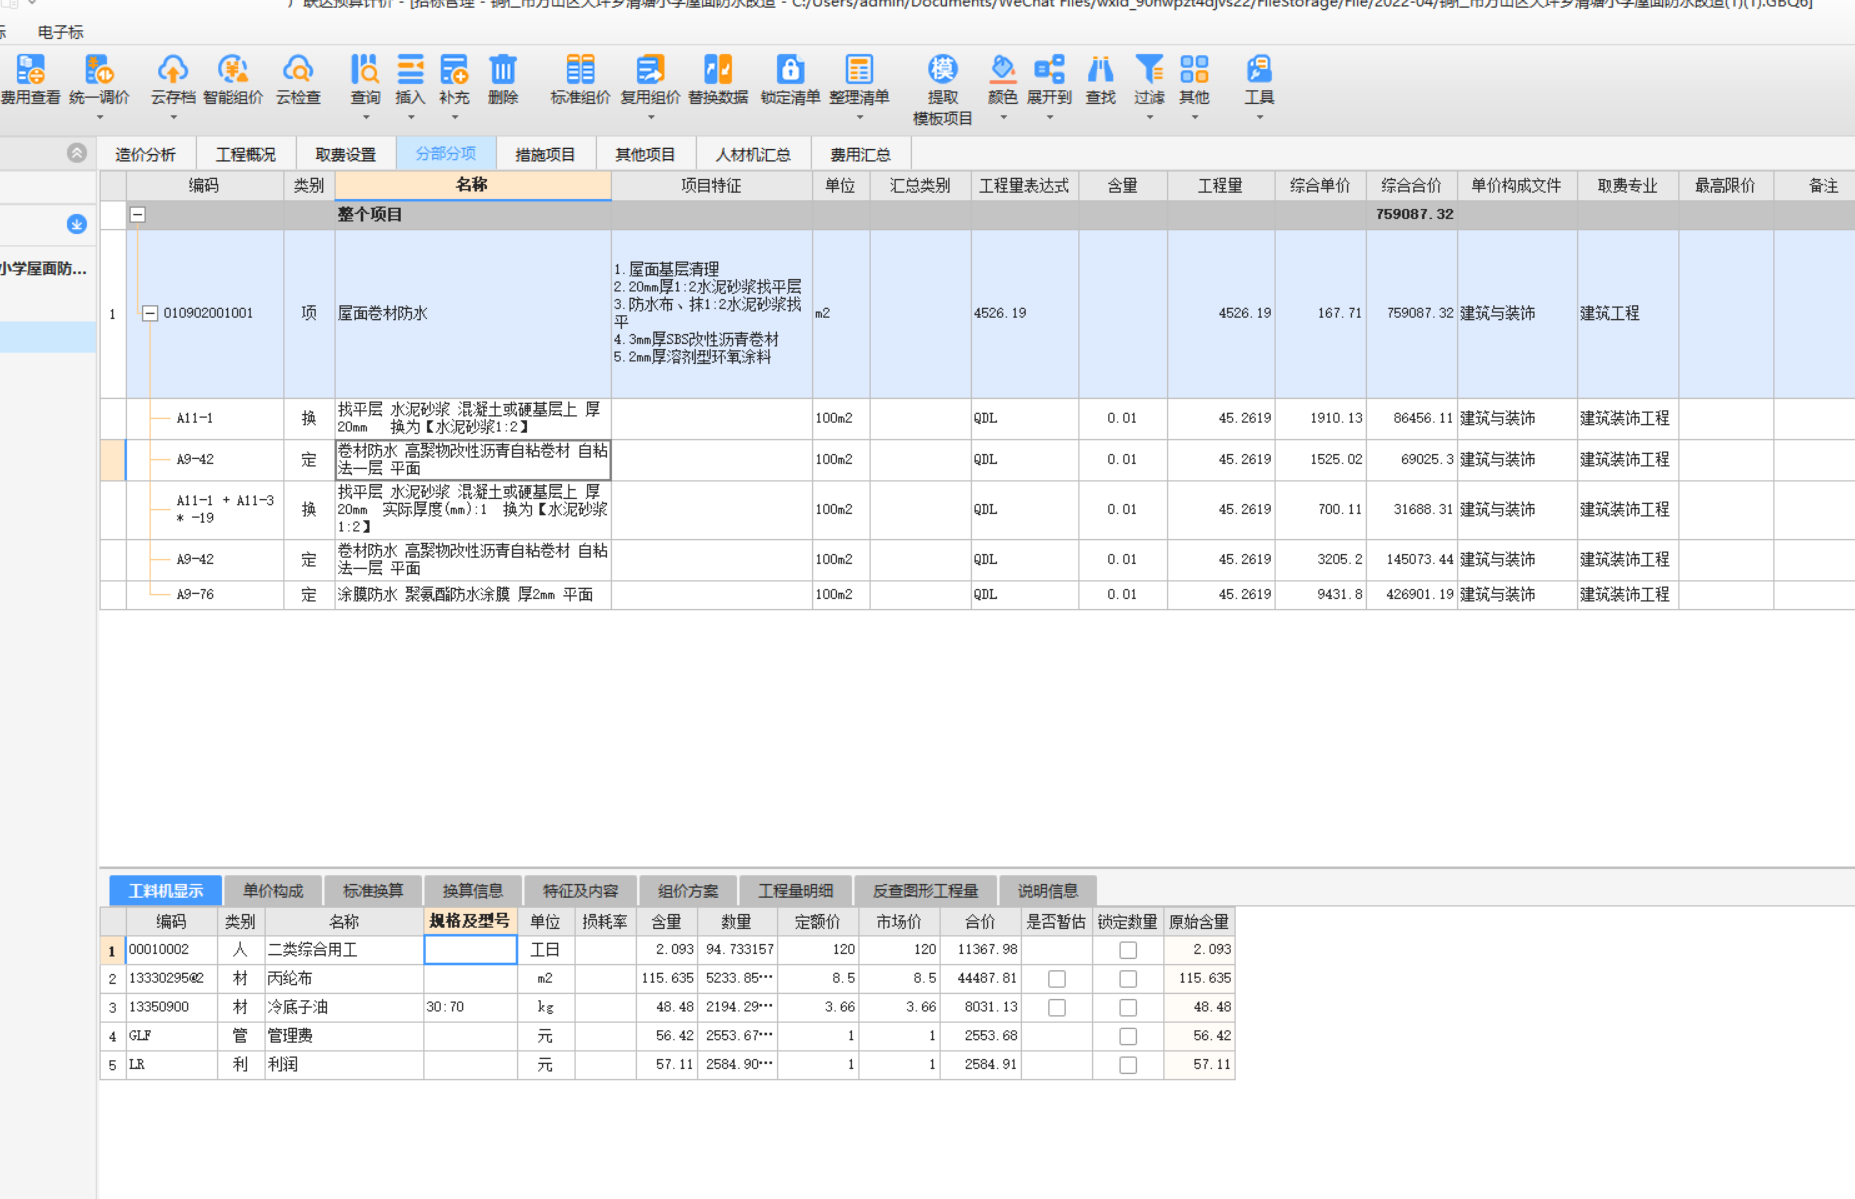
Task: Collapse the left panel with the up-arrow circle
Action: [77, 153]
